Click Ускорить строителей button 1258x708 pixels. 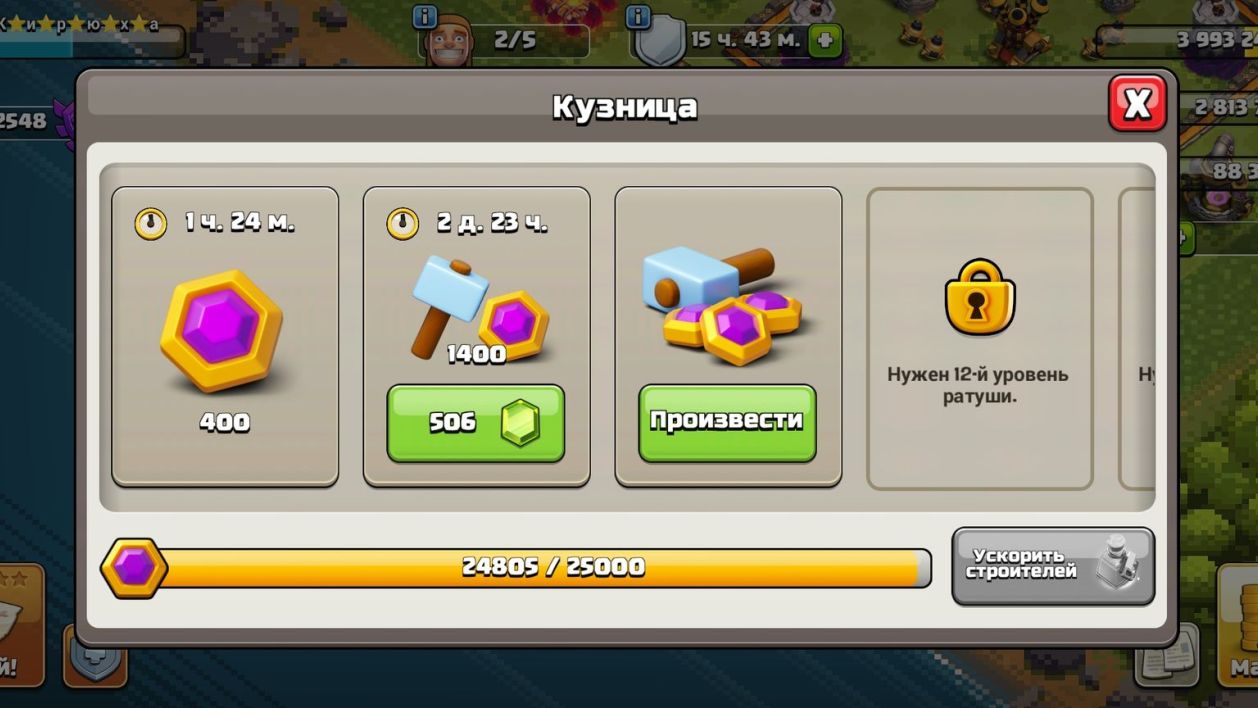[x=1053, y=567]
